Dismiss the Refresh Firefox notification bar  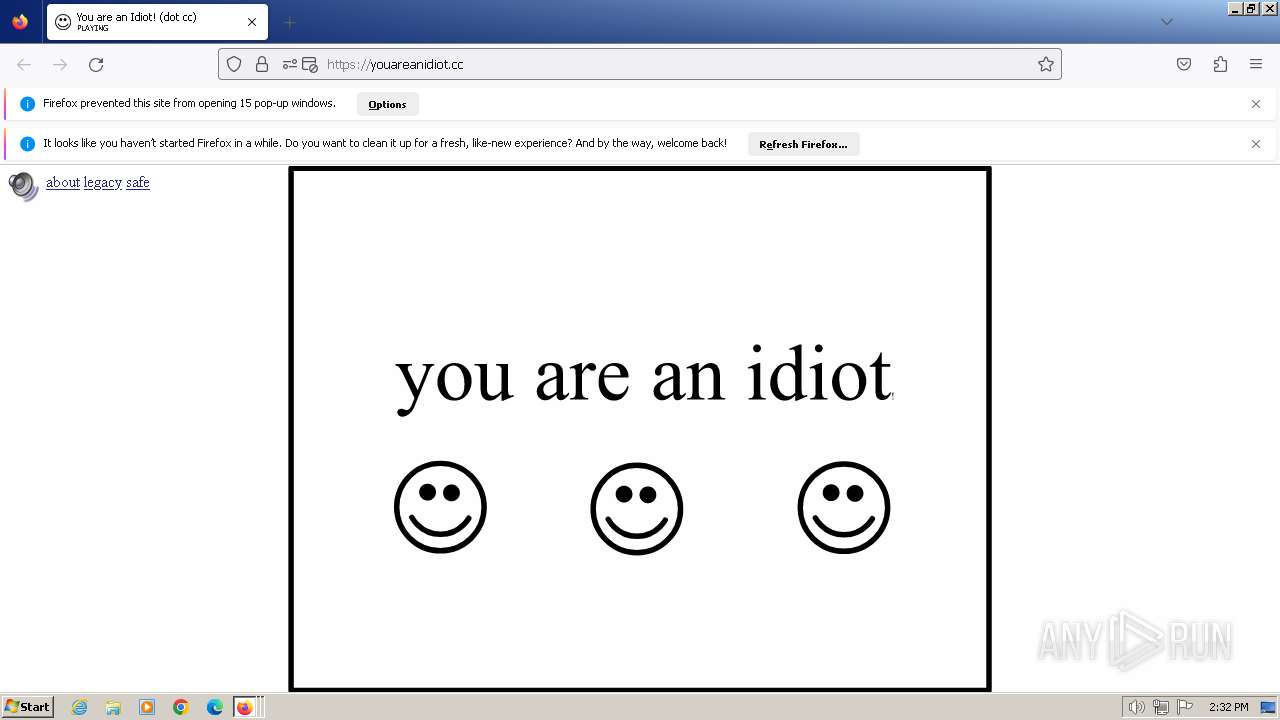pos(1256,144)
